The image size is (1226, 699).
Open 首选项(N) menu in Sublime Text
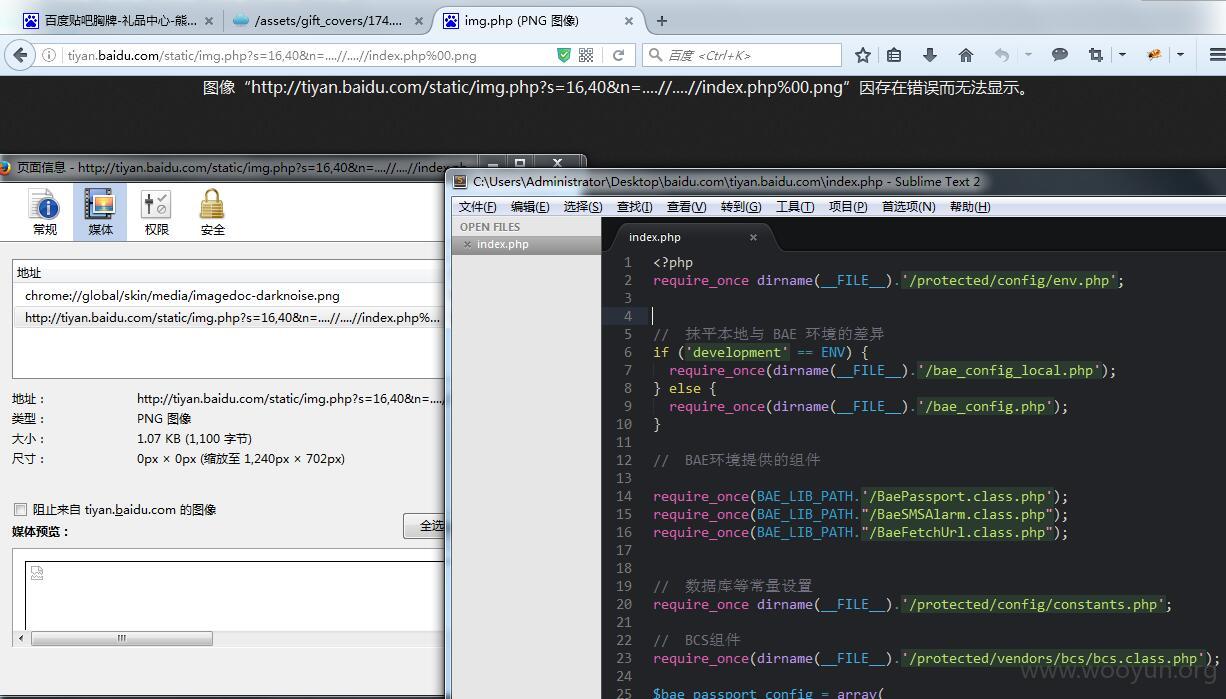pyautogui.click(x=908, y=207)
